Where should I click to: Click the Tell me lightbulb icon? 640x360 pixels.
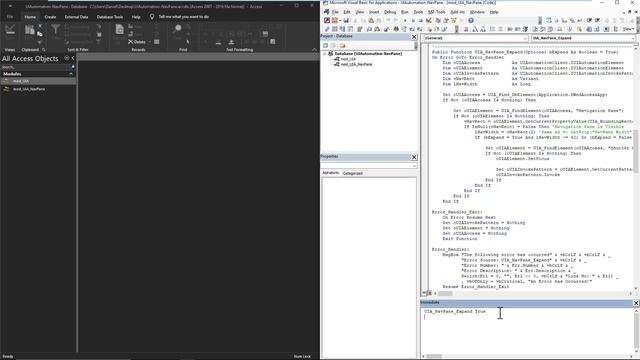click(x=152, y=17)
